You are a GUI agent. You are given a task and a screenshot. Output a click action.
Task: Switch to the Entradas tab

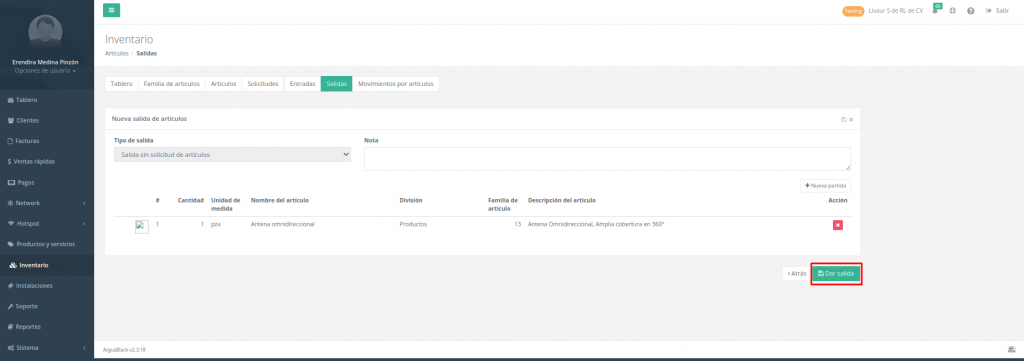coord(302,84)
